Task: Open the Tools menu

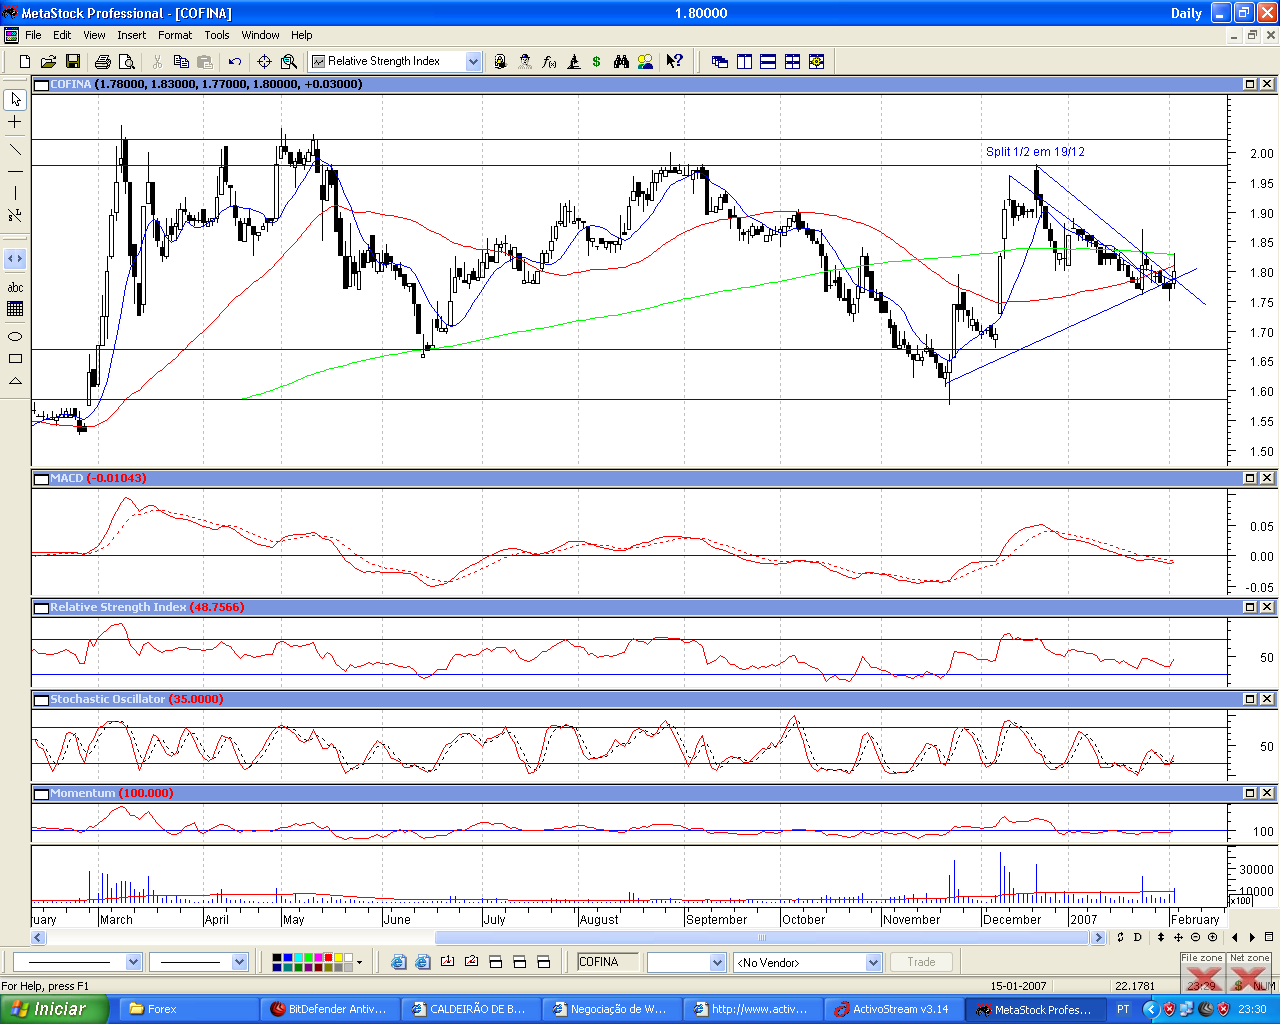Action: 217,35
